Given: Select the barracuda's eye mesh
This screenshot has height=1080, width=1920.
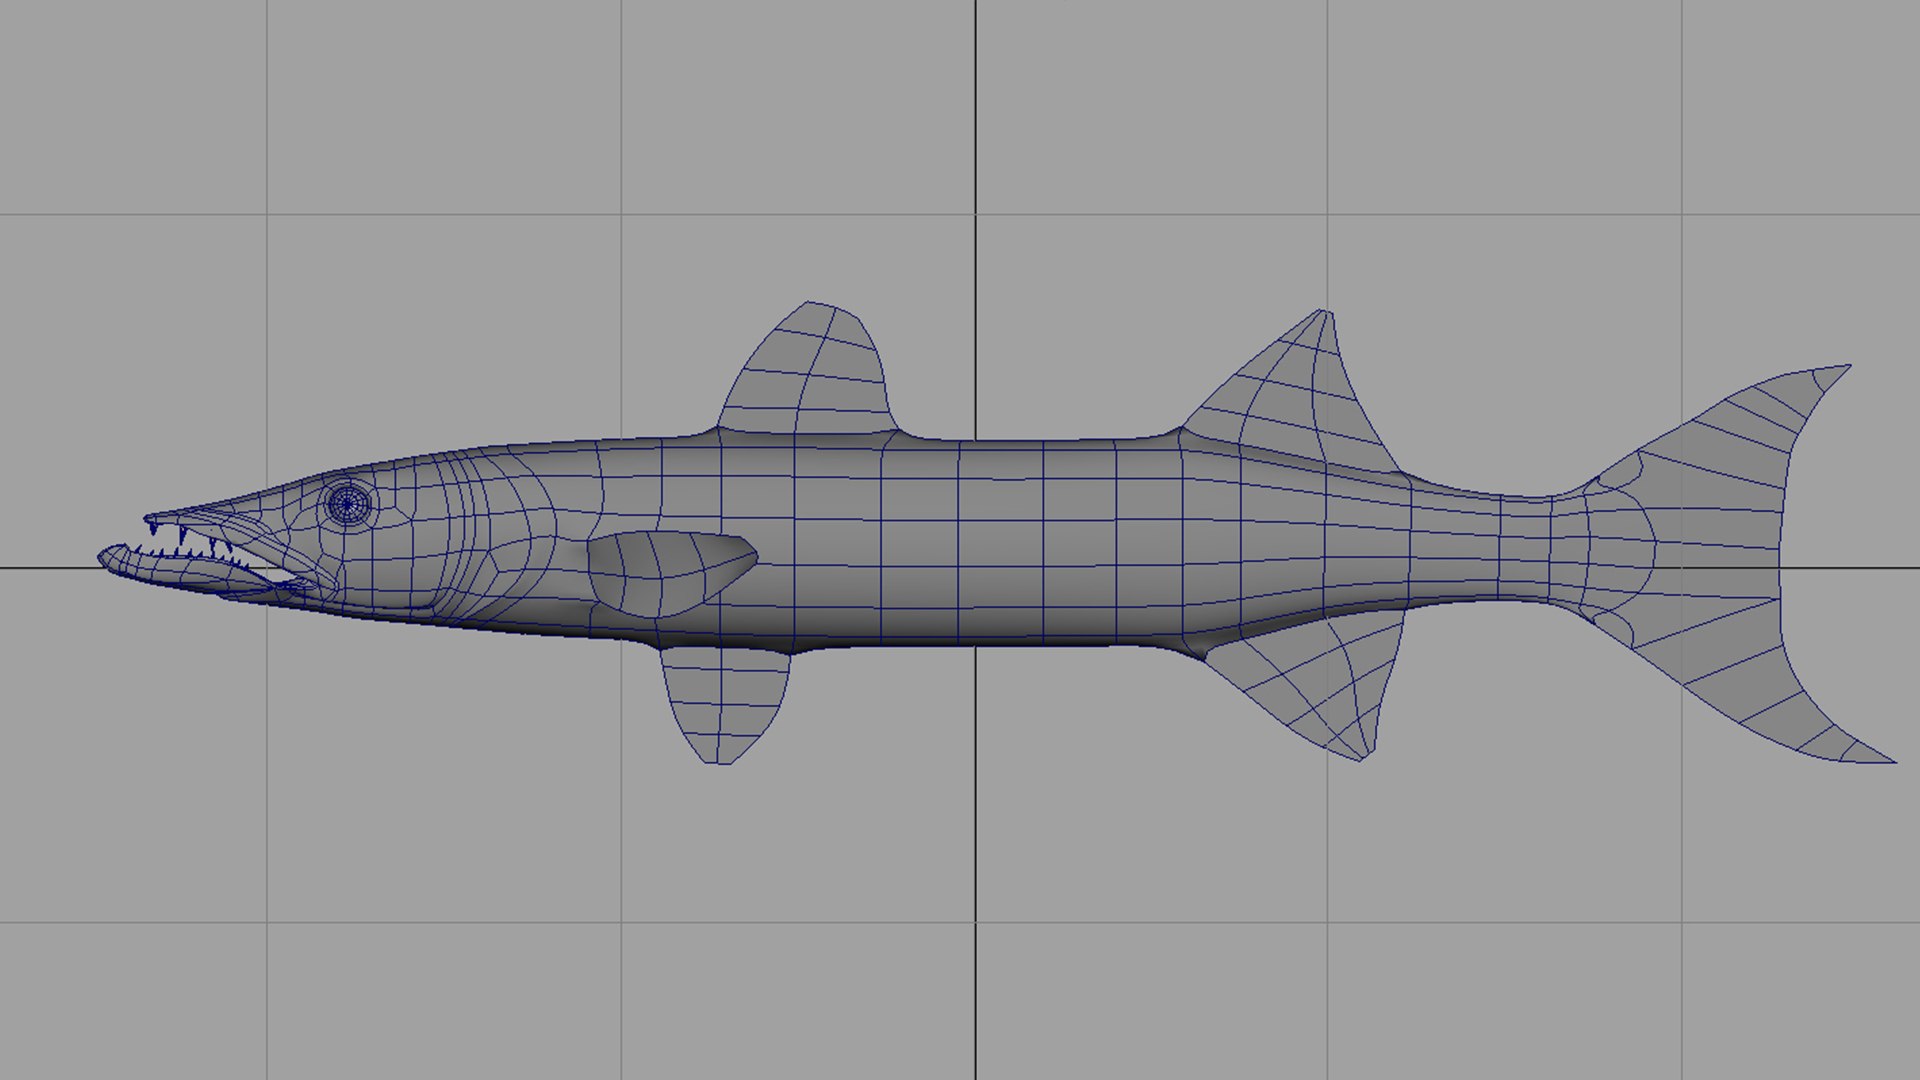Looking at the screenshot, I should 348,504.
